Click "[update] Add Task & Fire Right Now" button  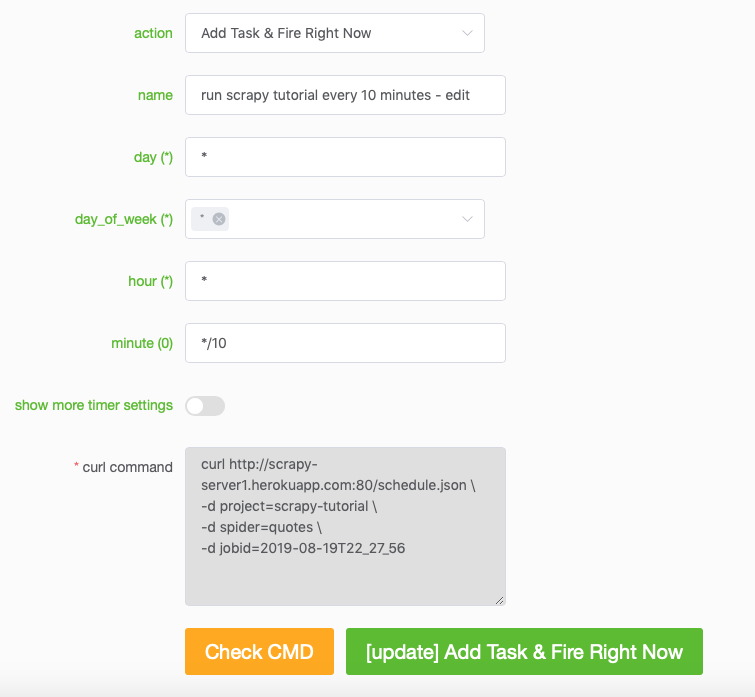tap(524, 652)
